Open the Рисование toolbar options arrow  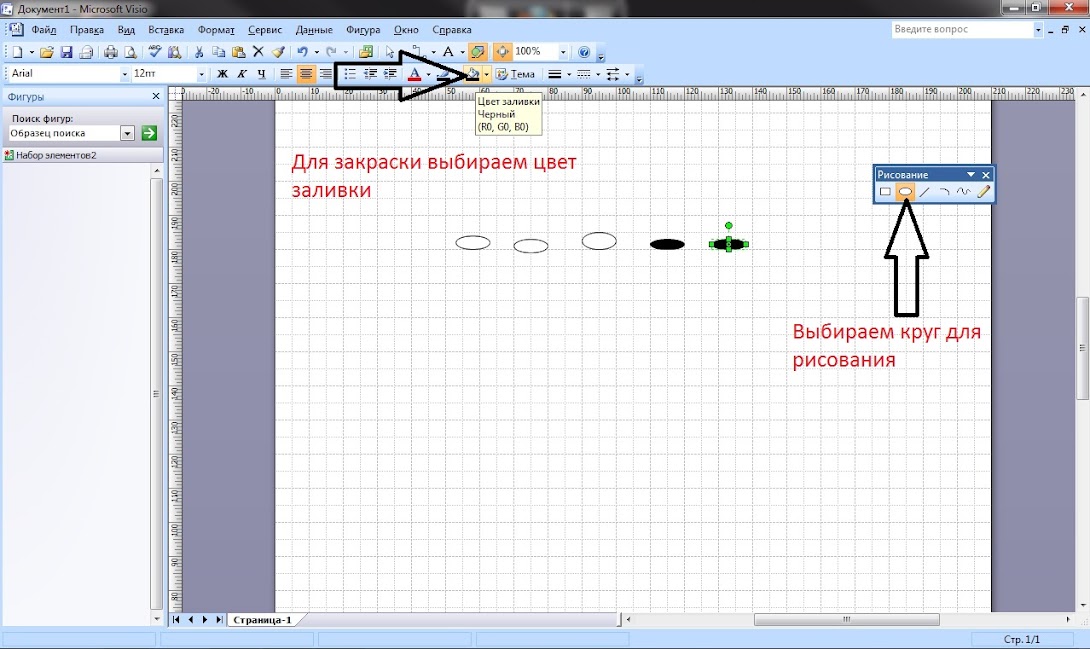point(971,174)
